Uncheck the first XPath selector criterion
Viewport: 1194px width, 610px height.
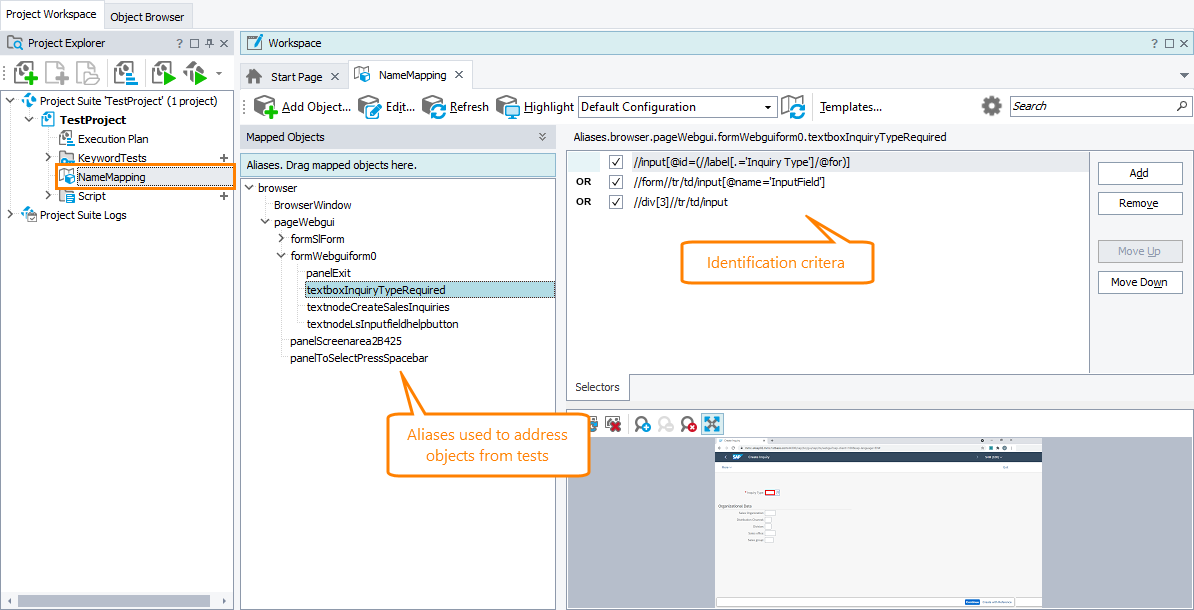tap(617, 161)
